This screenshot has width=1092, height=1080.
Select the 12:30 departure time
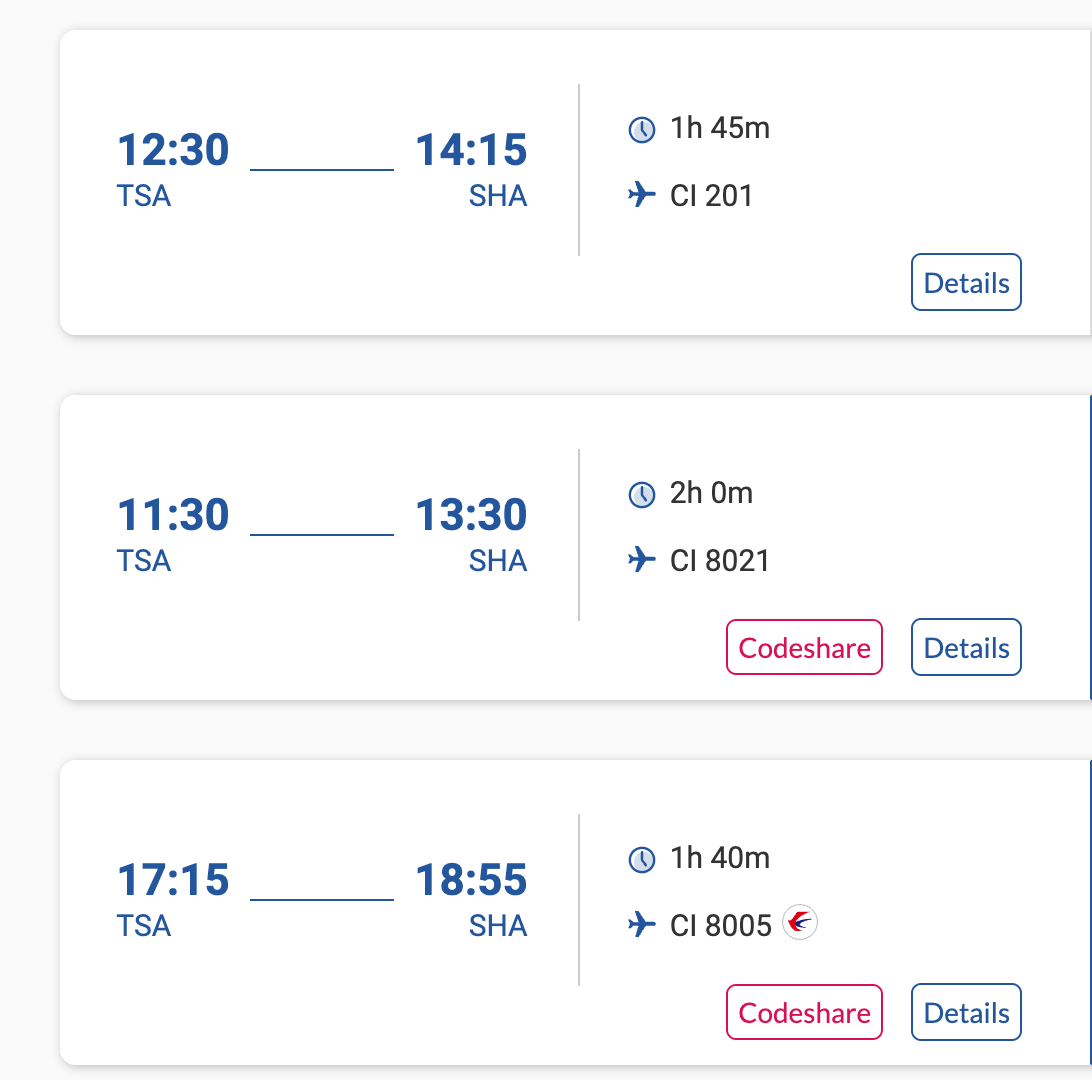(x=173, y=151)
